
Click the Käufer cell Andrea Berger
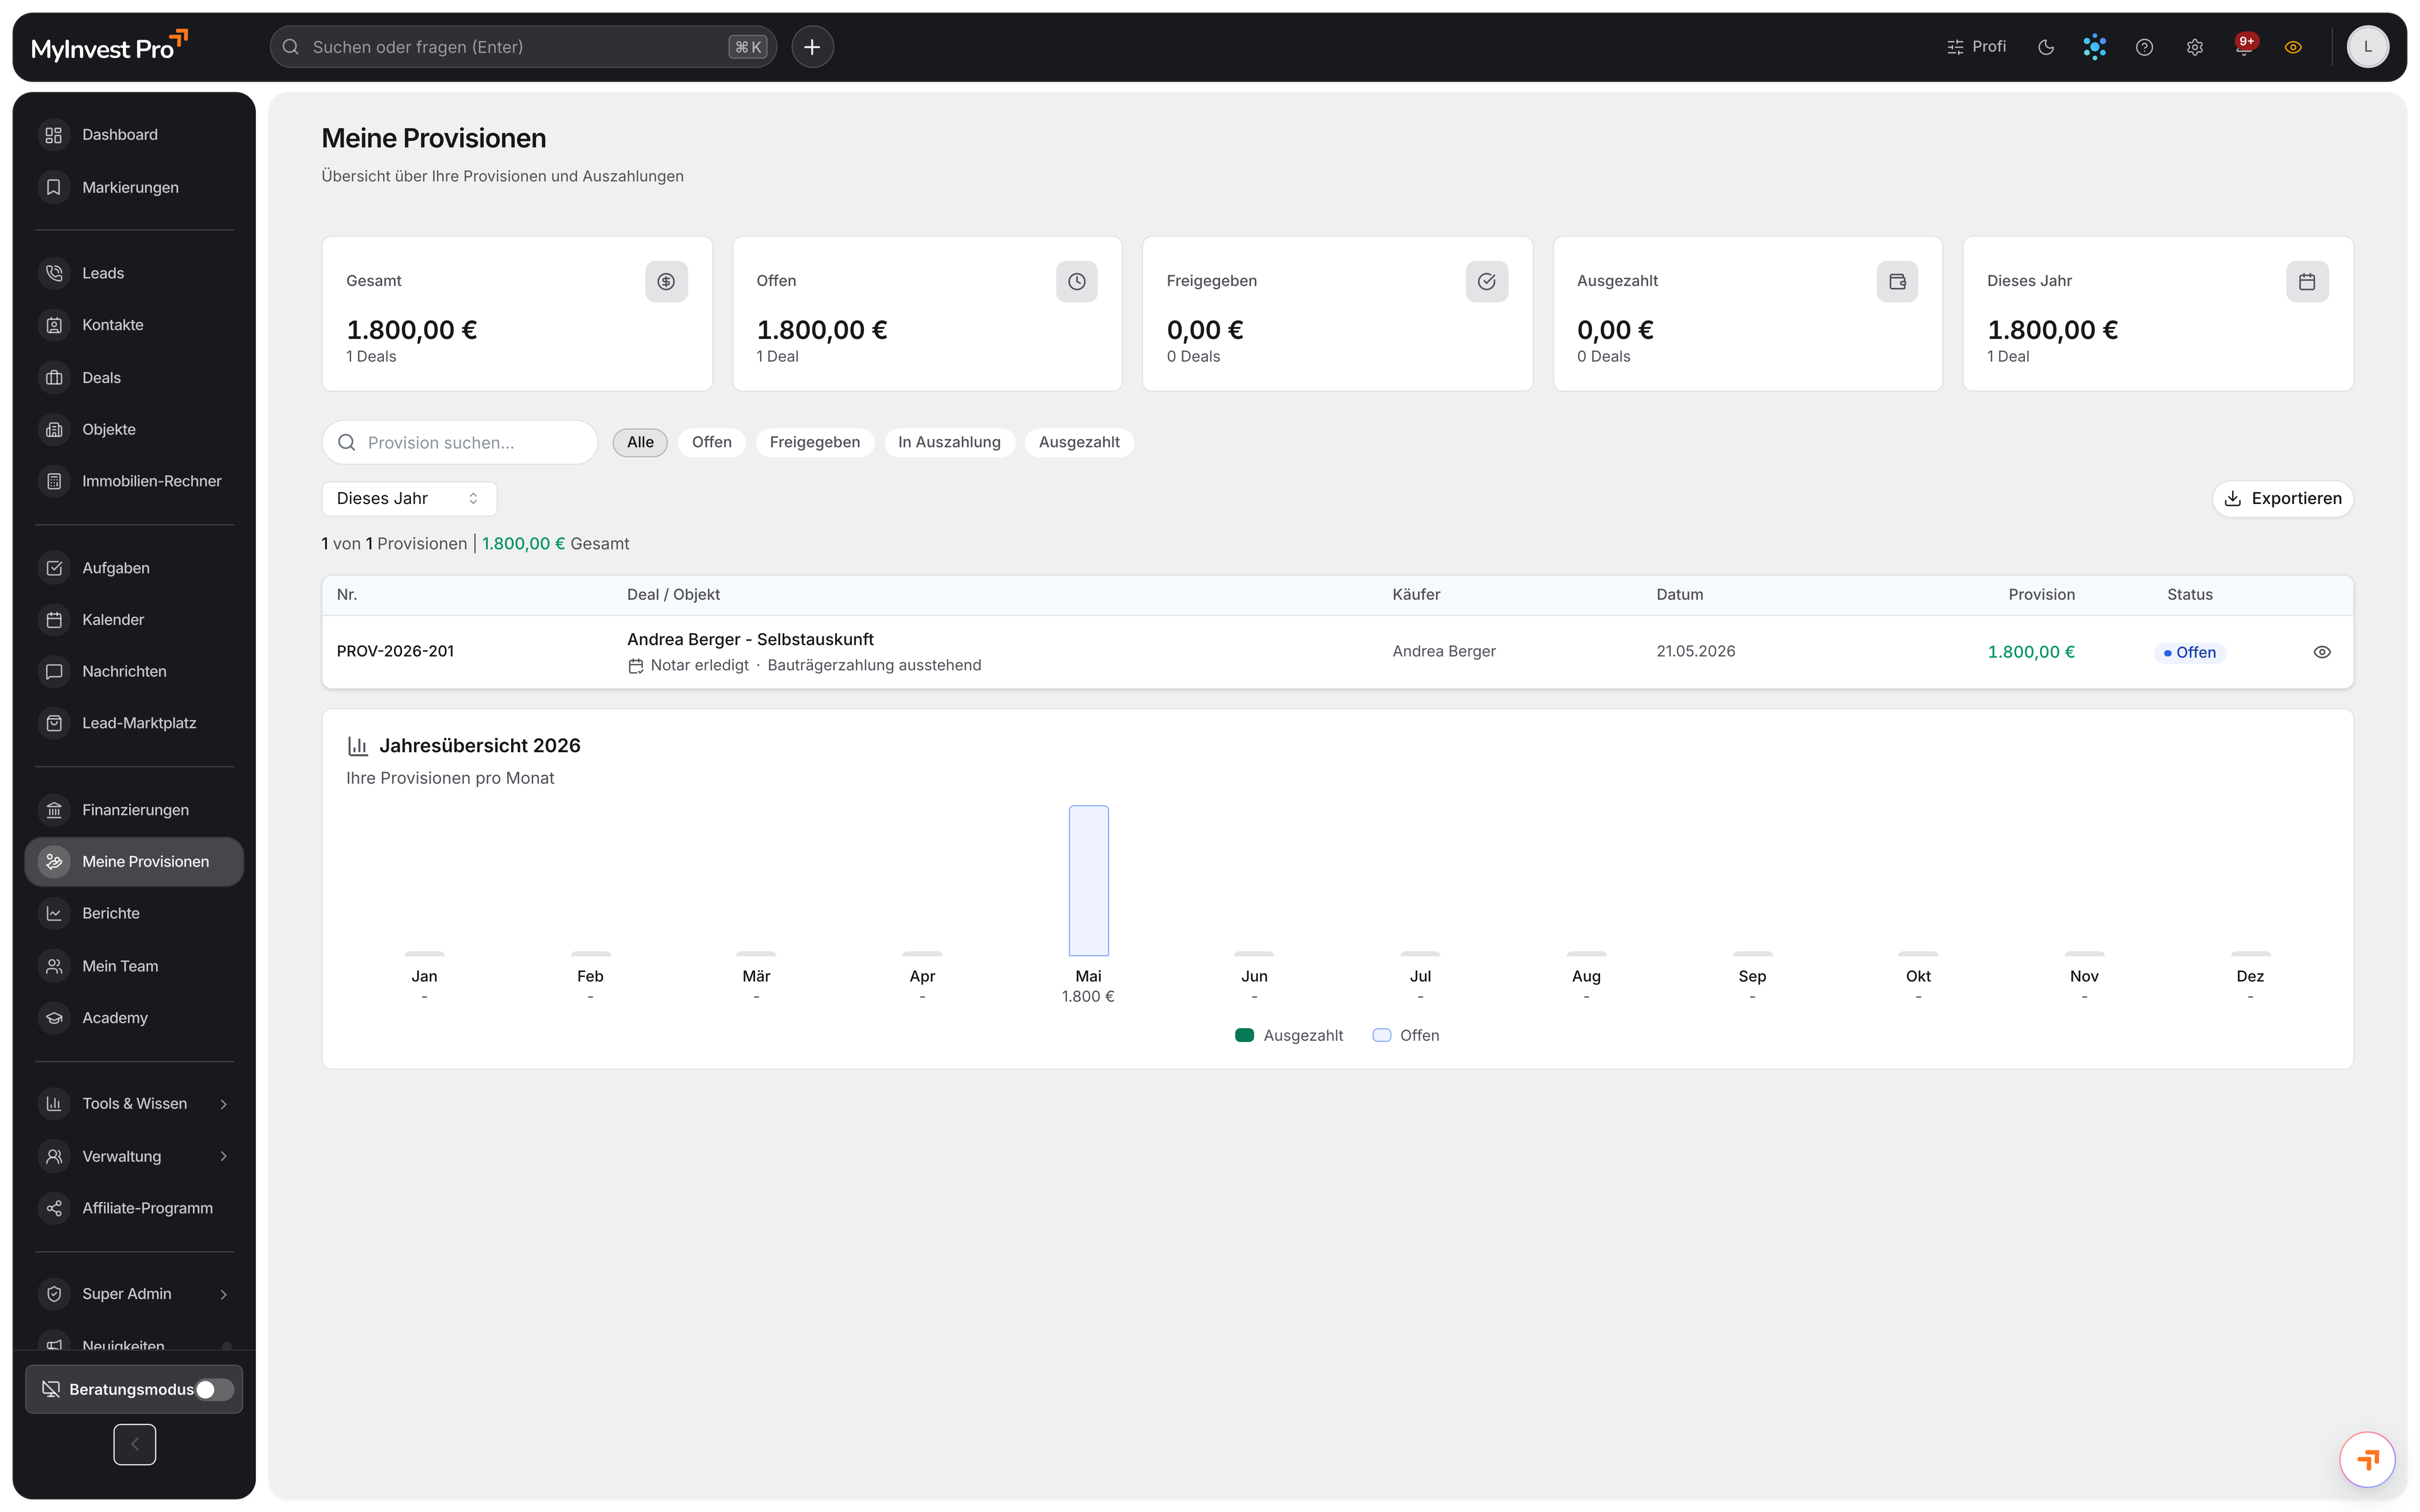tap(1443, 651)
